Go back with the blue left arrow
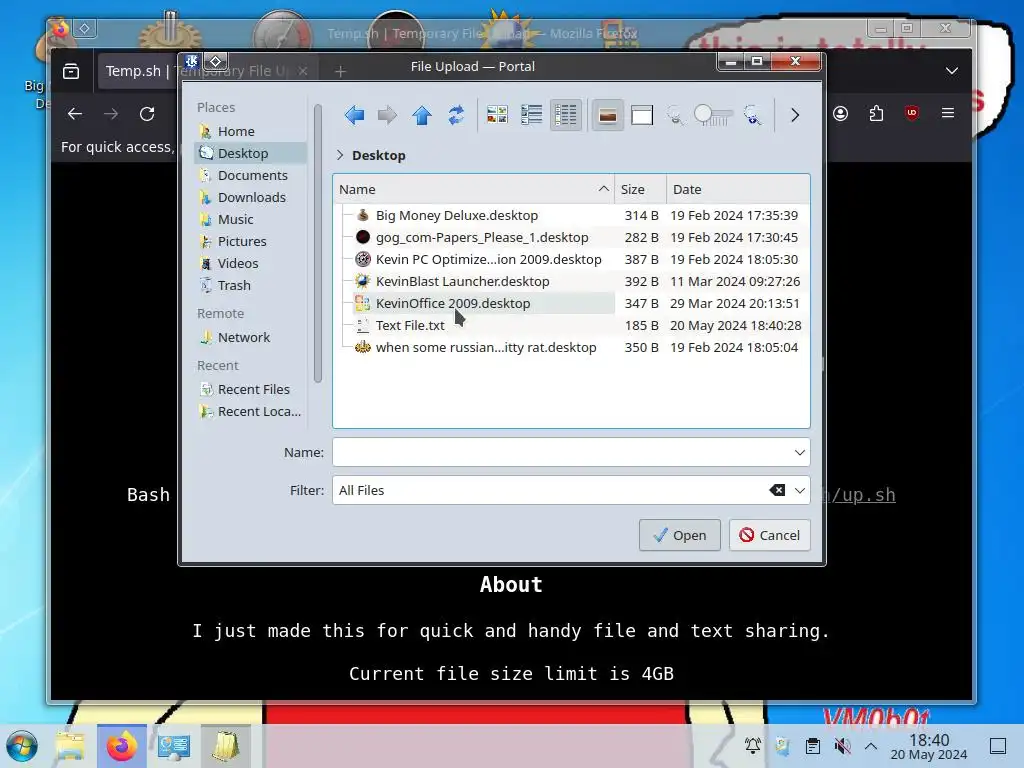Image resolution: width=1024 pixels, height=768 pixels. click(354, 116)
